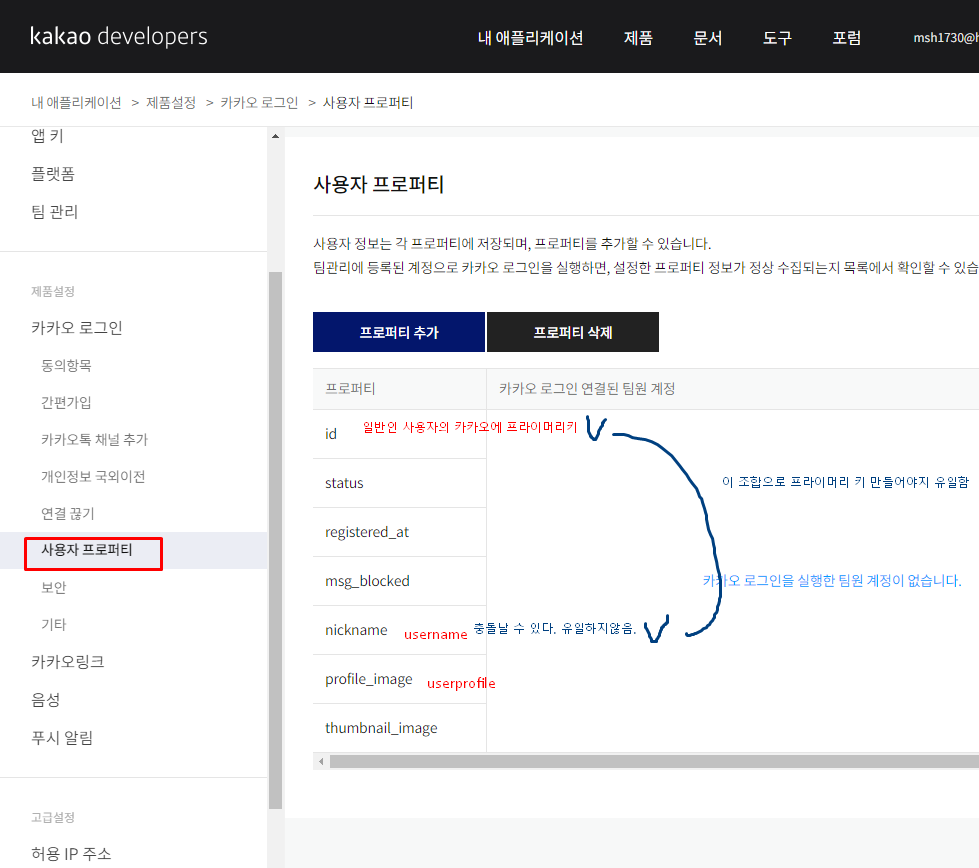Open 카카오 로그인 in sidebar
This screenshot has width=979, height=868.
77,328
